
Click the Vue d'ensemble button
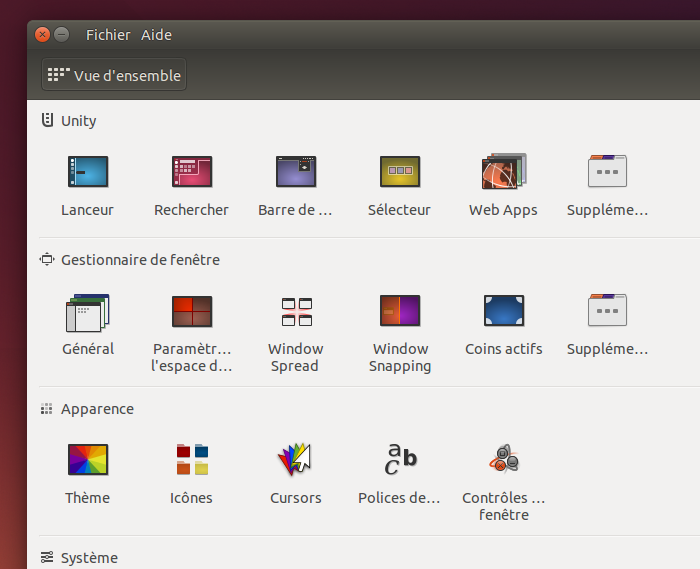click(x=114, y=76)
